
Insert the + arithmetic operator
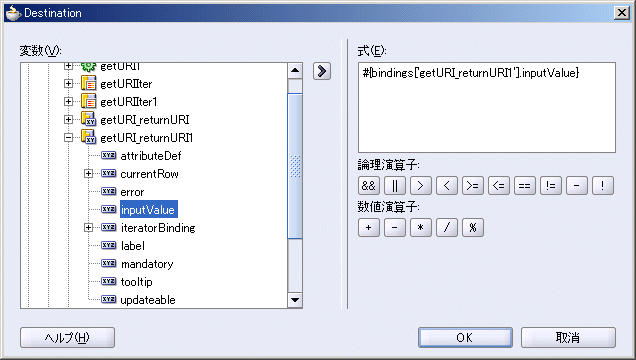tap(369, 227)
